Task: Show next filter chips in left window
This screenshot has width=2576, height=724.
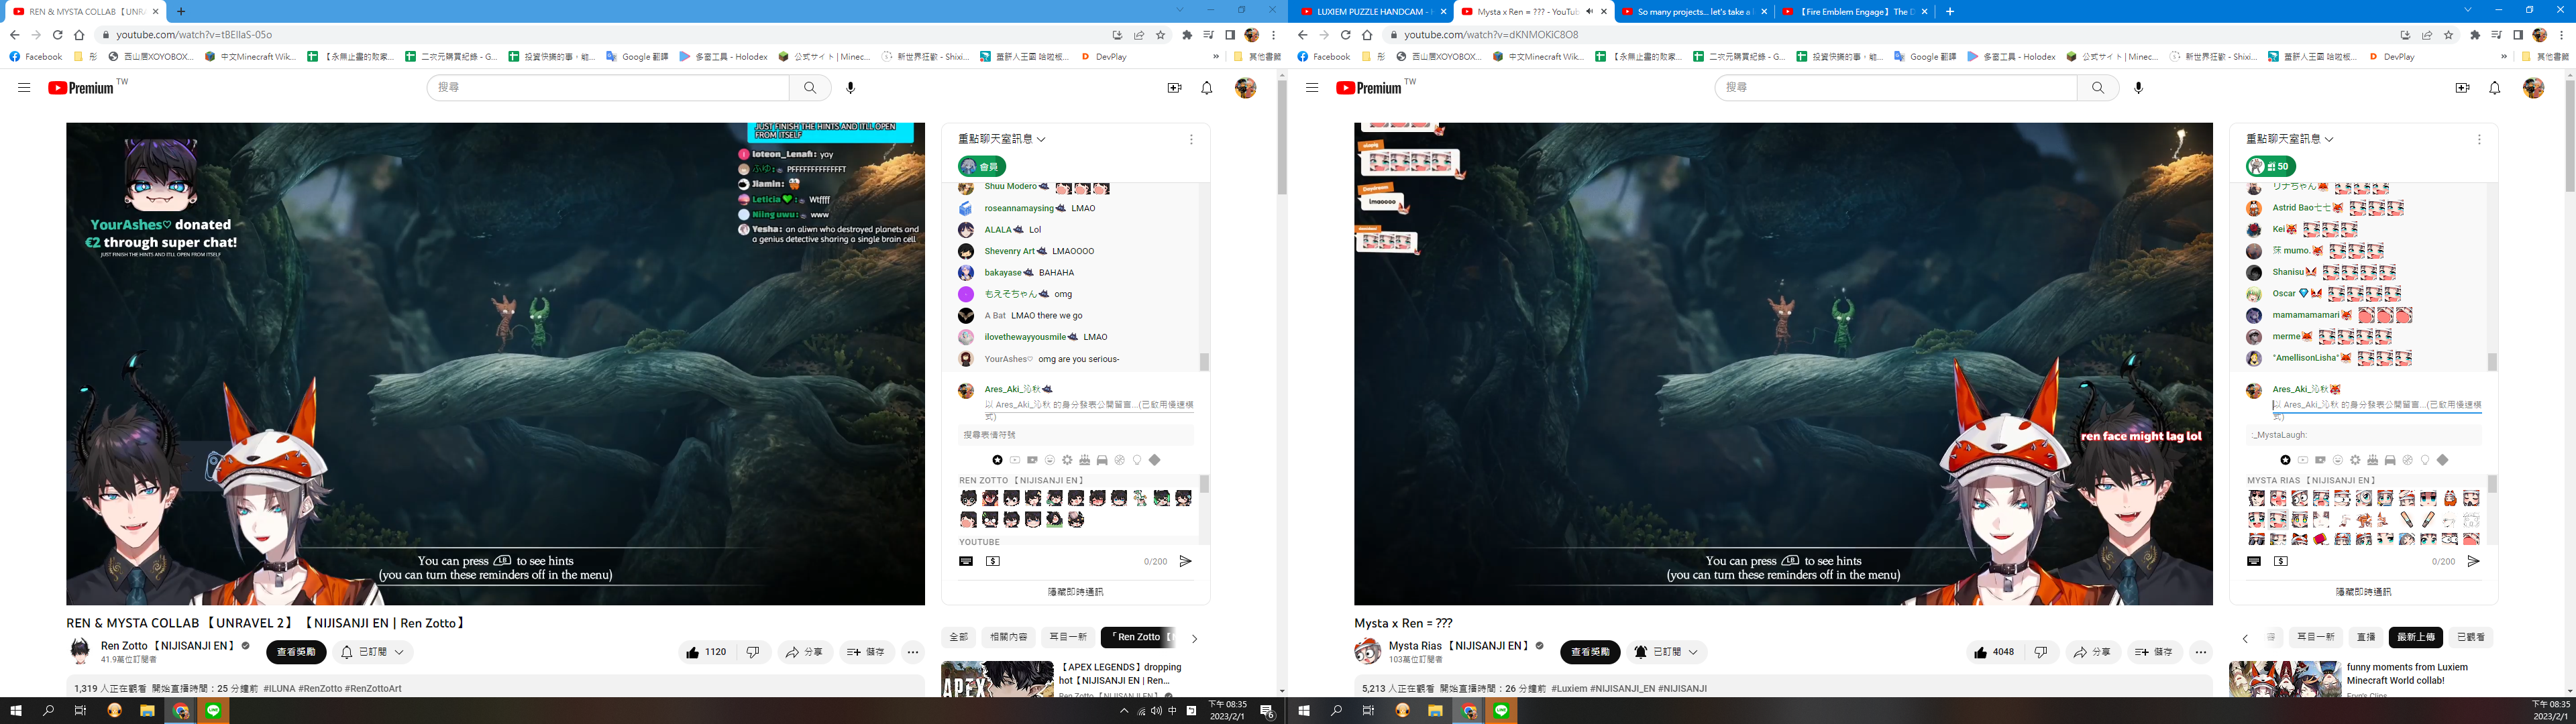Action: tap(1194, 638)
